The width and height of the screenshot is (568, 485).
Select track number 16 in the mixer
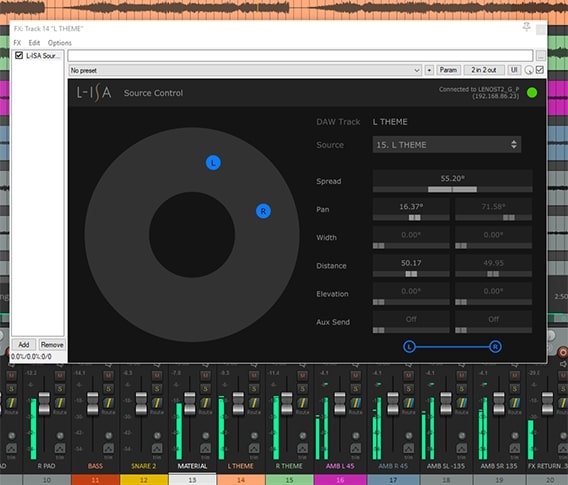(x=341, y=480)
